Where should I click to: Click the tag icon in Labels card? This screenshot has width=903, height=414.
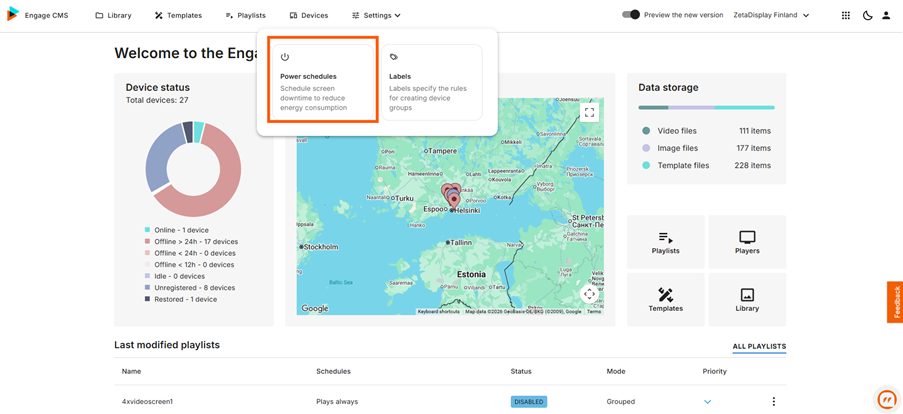click(393, 57)
